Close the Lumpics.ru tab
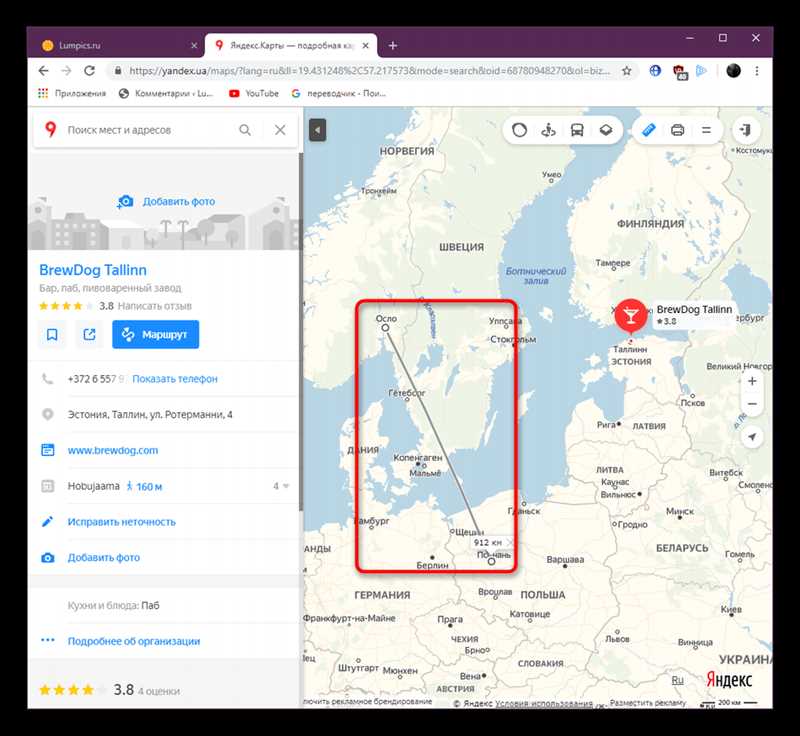800x736 pixels. point(194,45)
